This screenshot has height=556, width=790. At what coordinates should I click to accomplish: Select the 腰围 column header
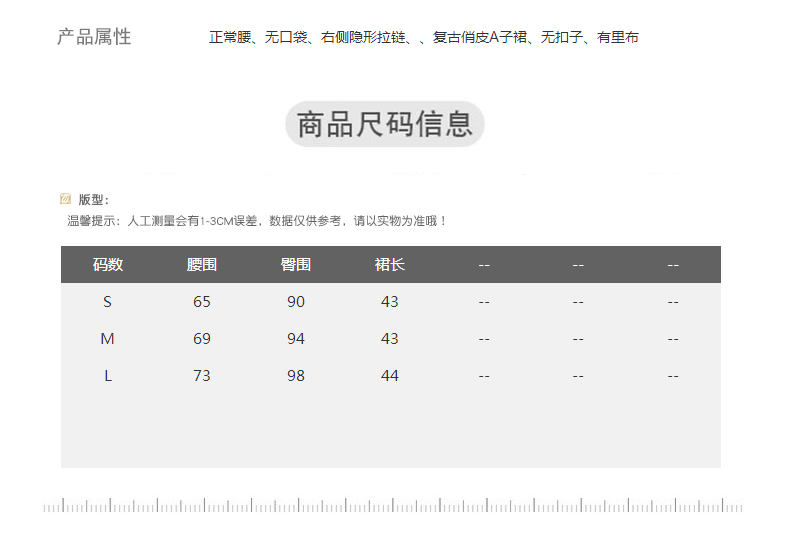click(x=202, y=265)
